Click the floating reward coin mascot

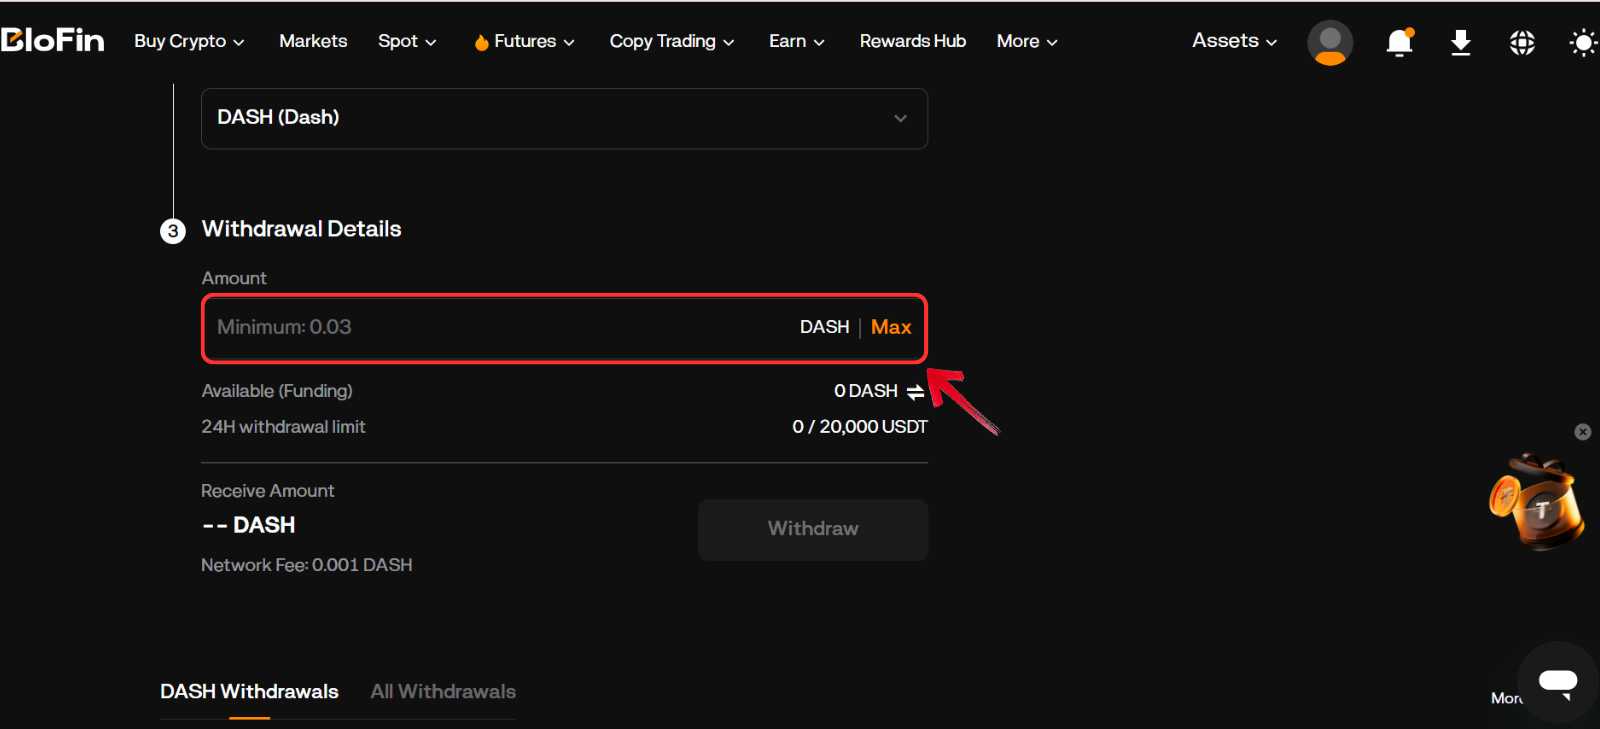tap(1536, 503)
